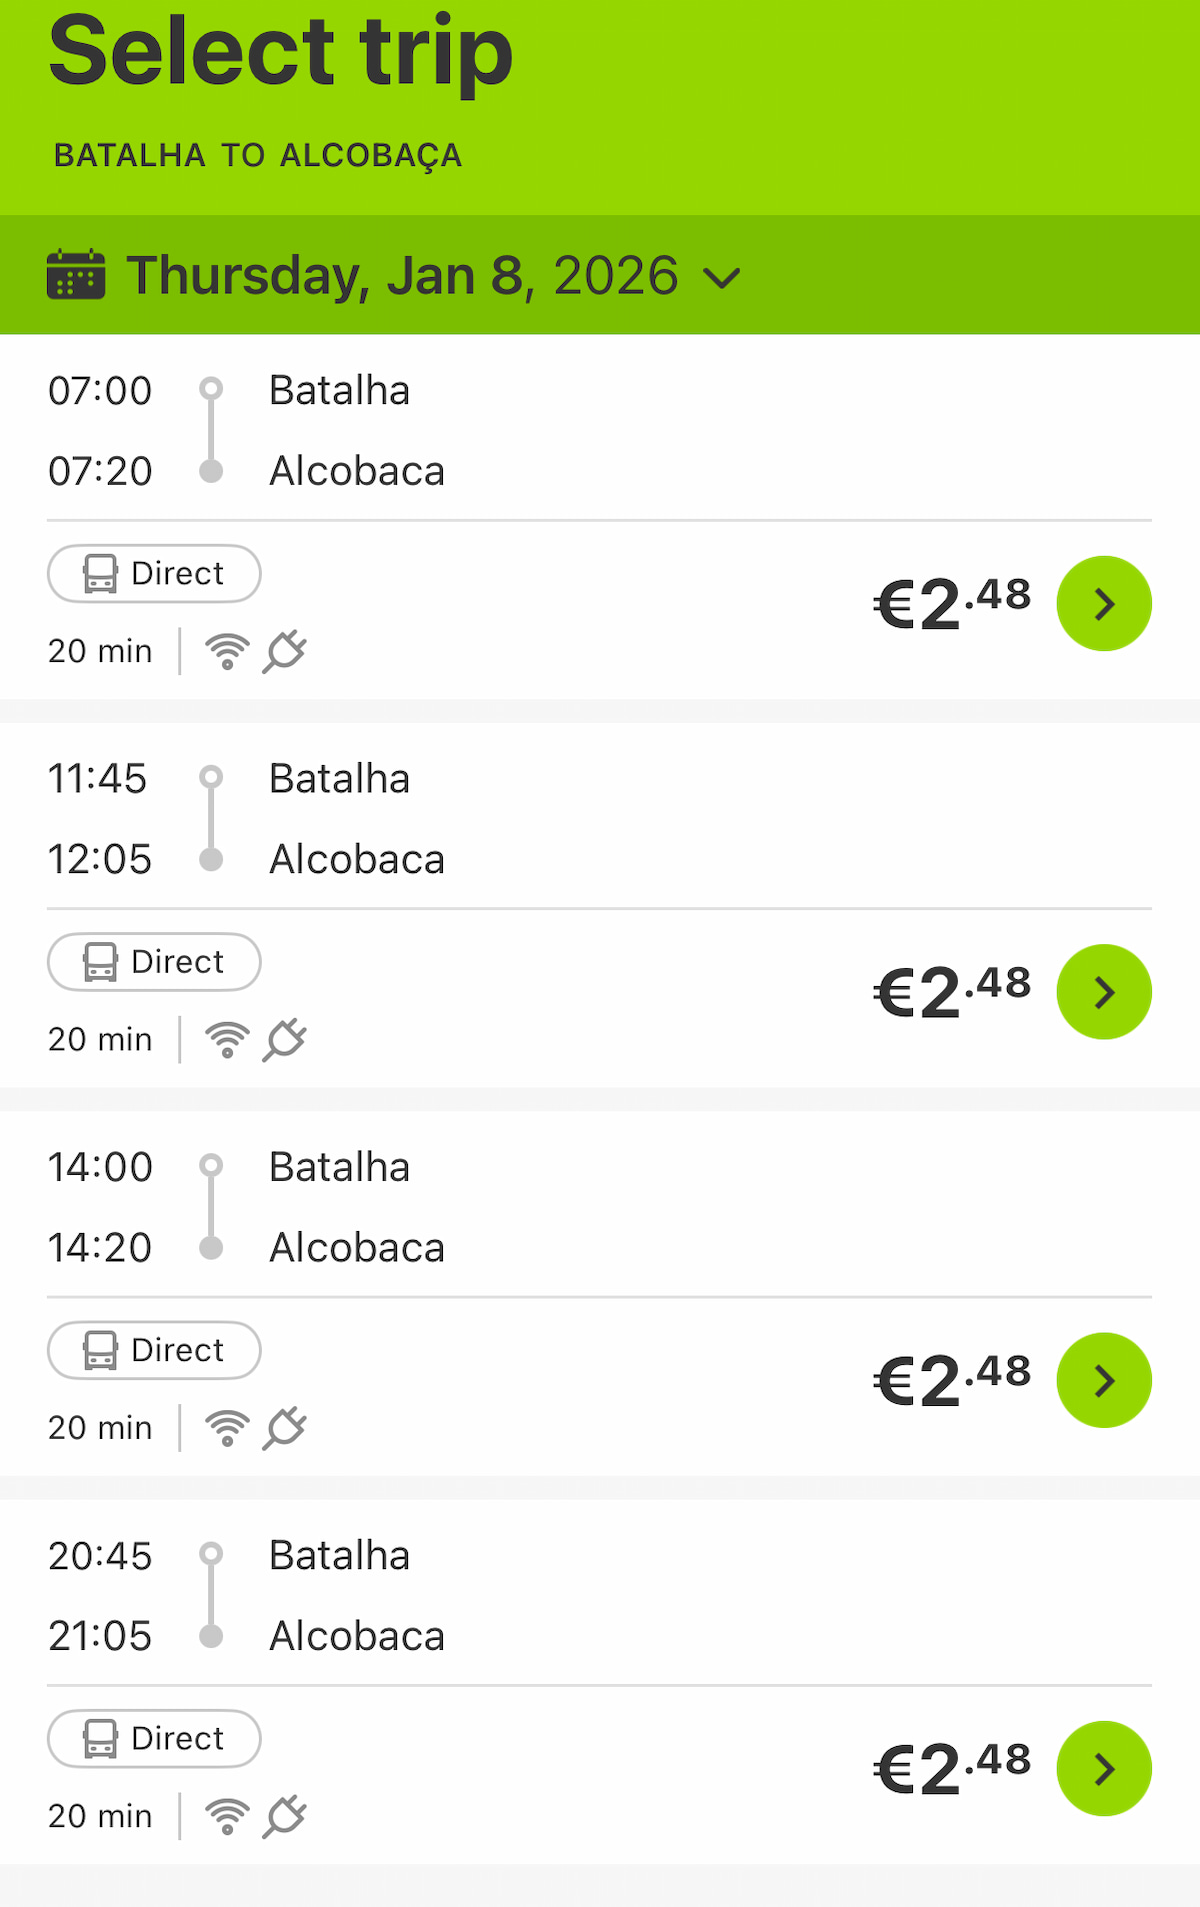Expand the Thursday, Jan 8, 2026 date dropdown
The width and height of the screenshot is (1200, 1907).
point(402,276)
